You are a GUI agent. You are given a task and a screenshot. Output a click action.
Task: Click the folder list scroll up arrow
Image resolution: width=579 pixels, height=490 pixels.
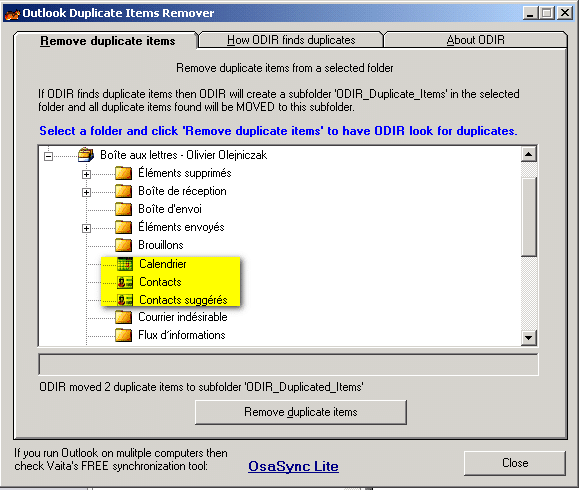click(529, 154)
